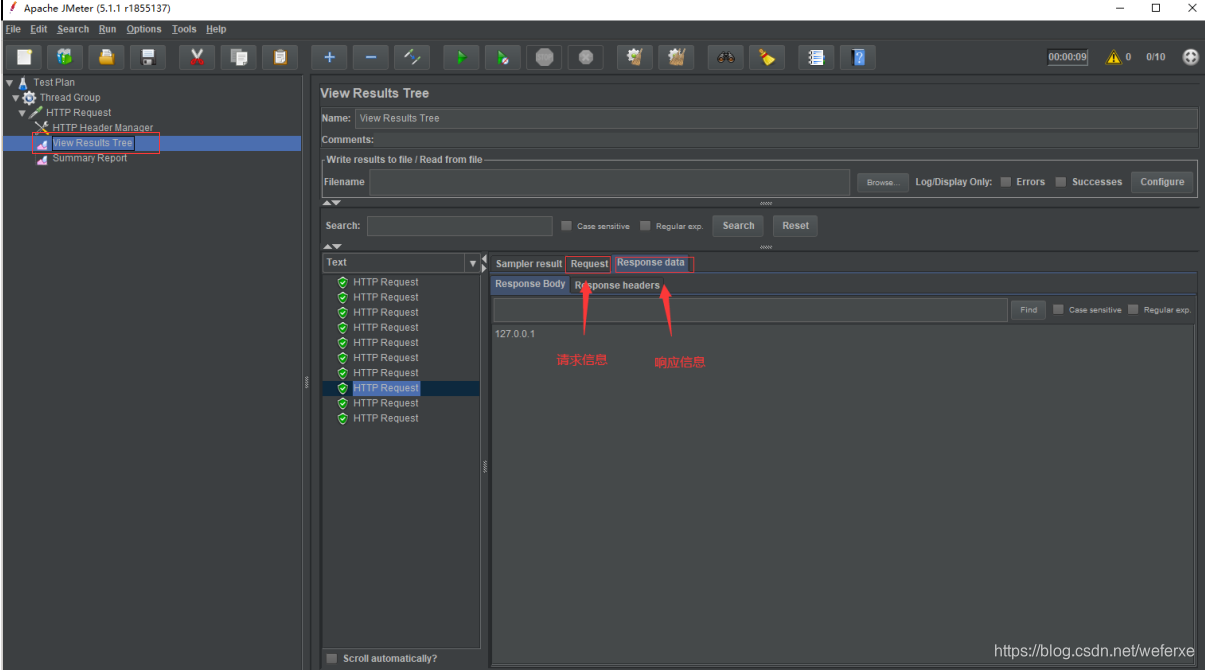Save the test plan with the disk icon
This screenshot has height=670, width=1205.
(x=148, y=57)
